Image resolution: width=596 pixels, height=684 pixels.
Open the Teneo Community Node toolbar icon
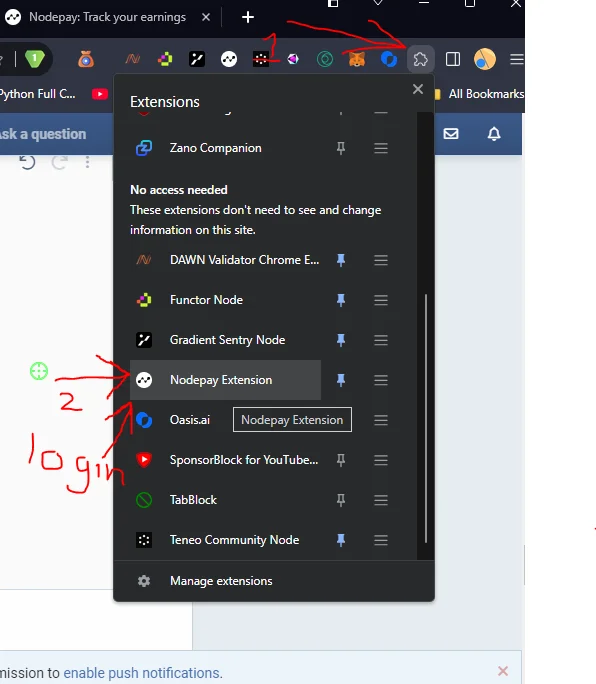coord(261,59)
